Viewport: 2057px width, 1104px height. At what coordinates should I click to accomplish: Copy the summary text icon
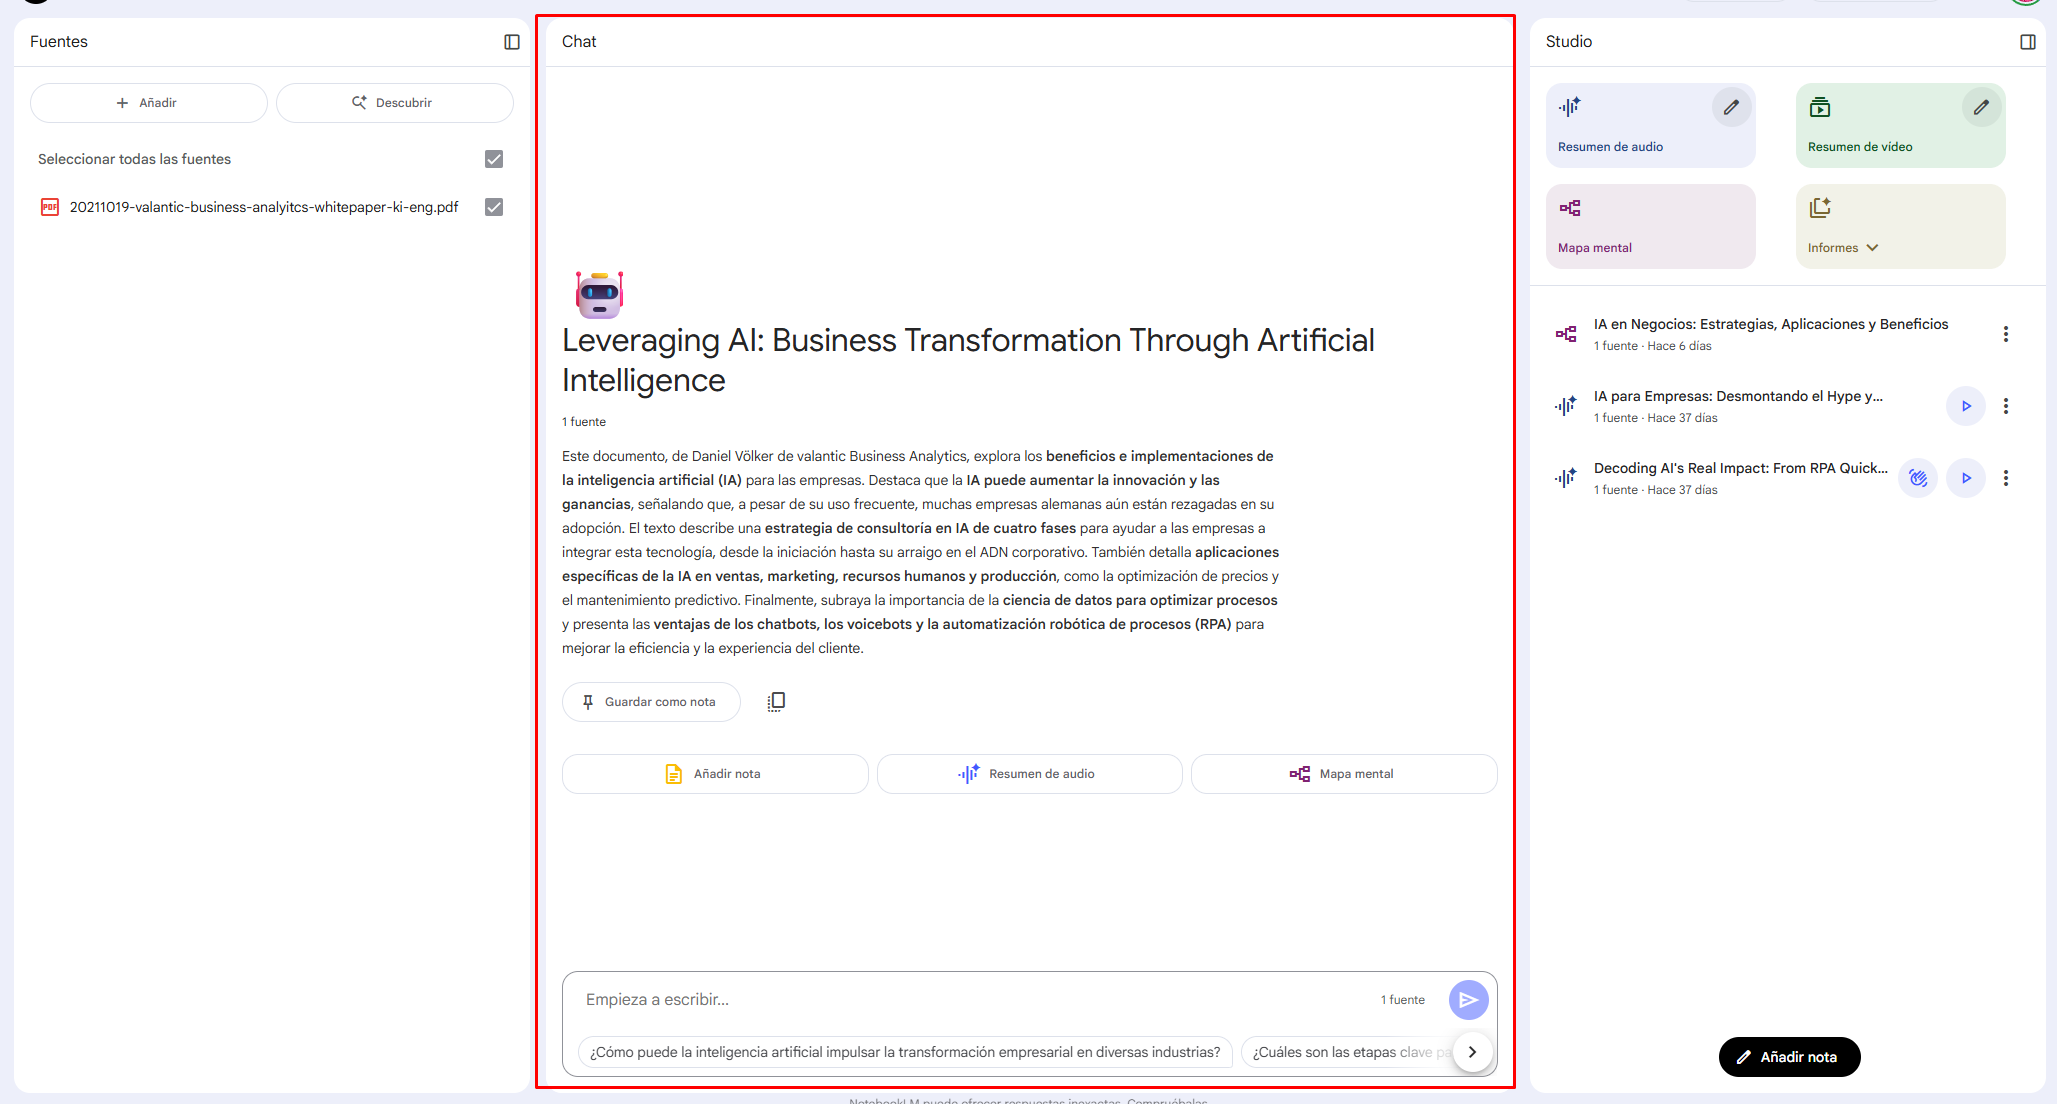pyautogui.click(x=776, y=702)
